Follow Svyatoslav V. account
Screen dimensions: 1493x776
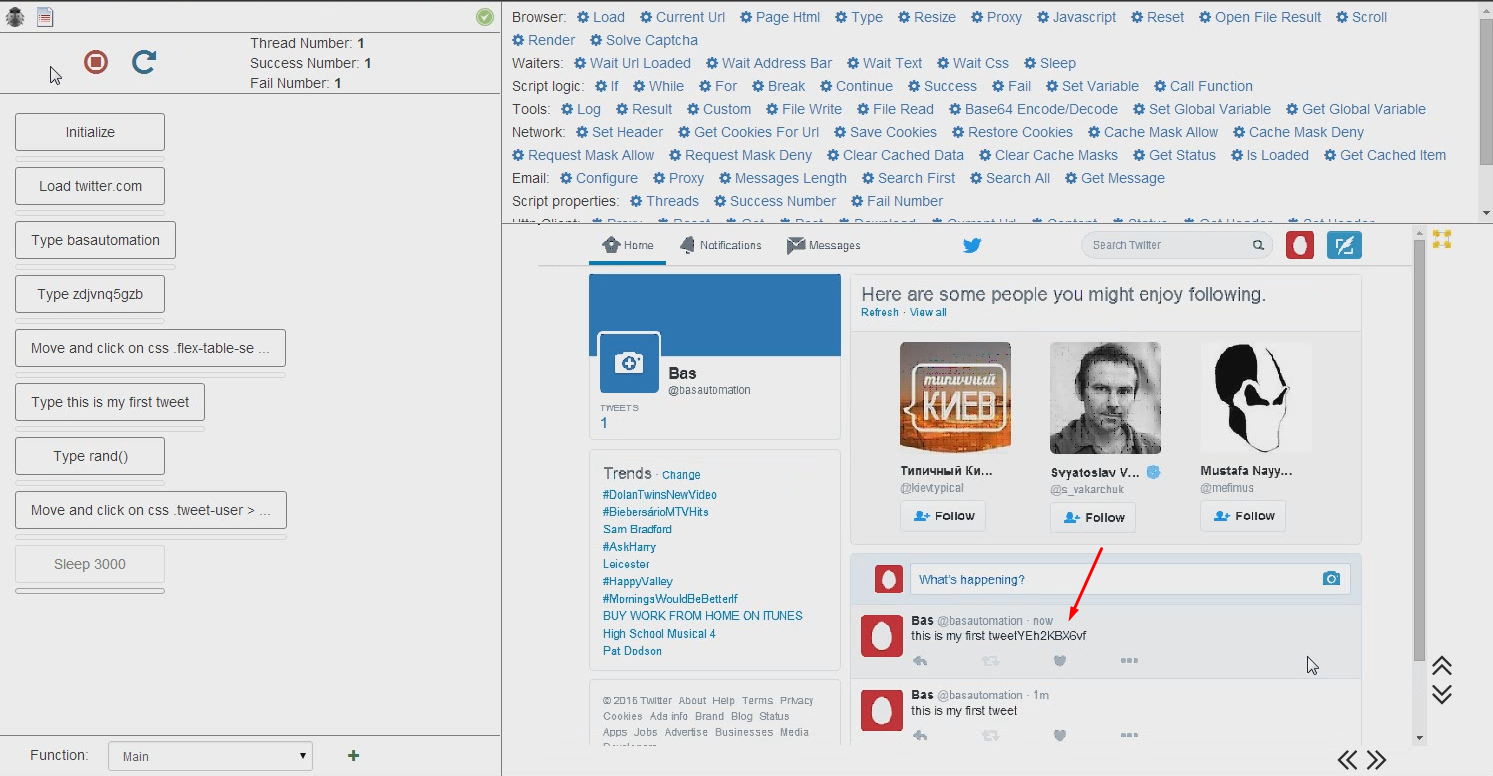click(1093, 517)
